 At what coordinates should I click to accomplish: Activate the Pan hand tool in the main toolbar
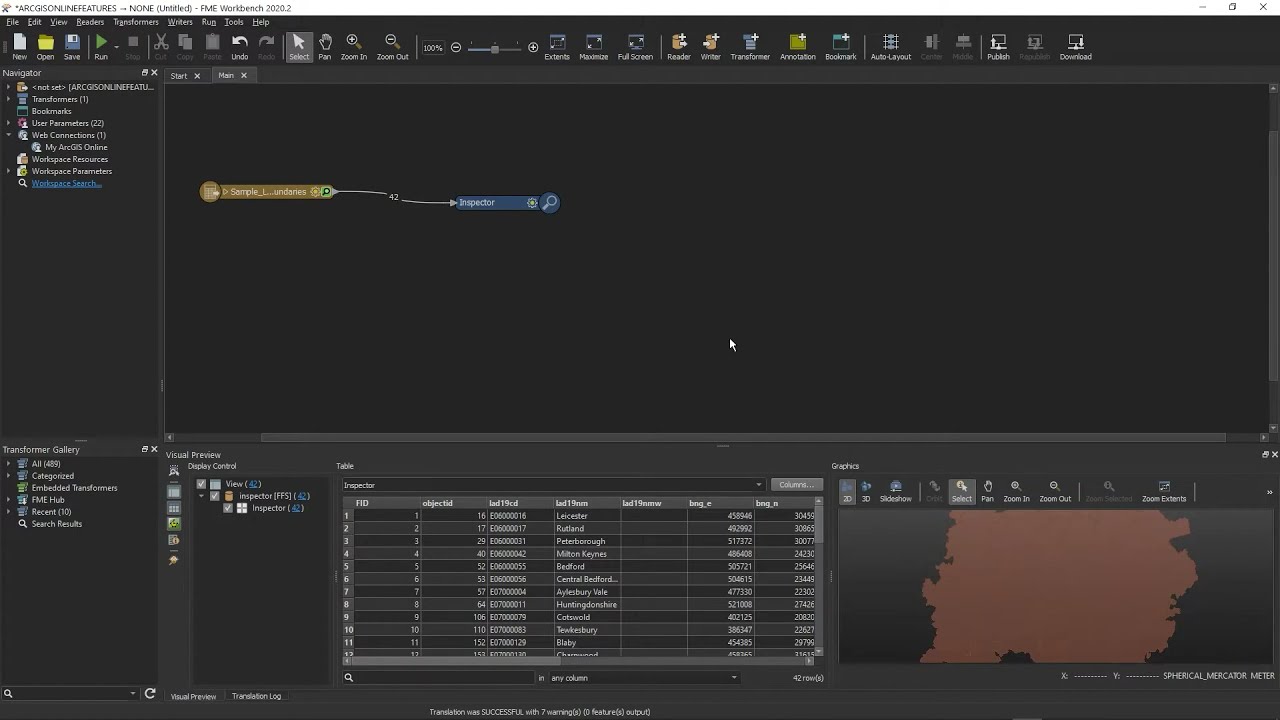point(325,46)
